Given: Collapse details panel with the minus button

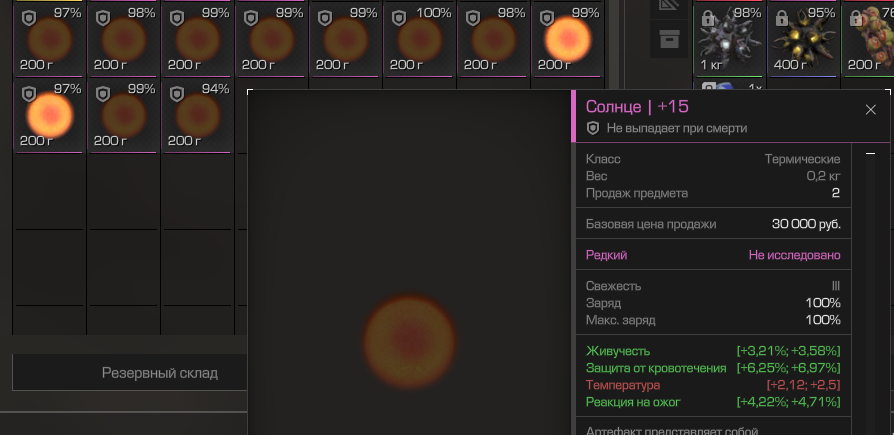Looking at the screenshot, I should [x=870, y=155].
